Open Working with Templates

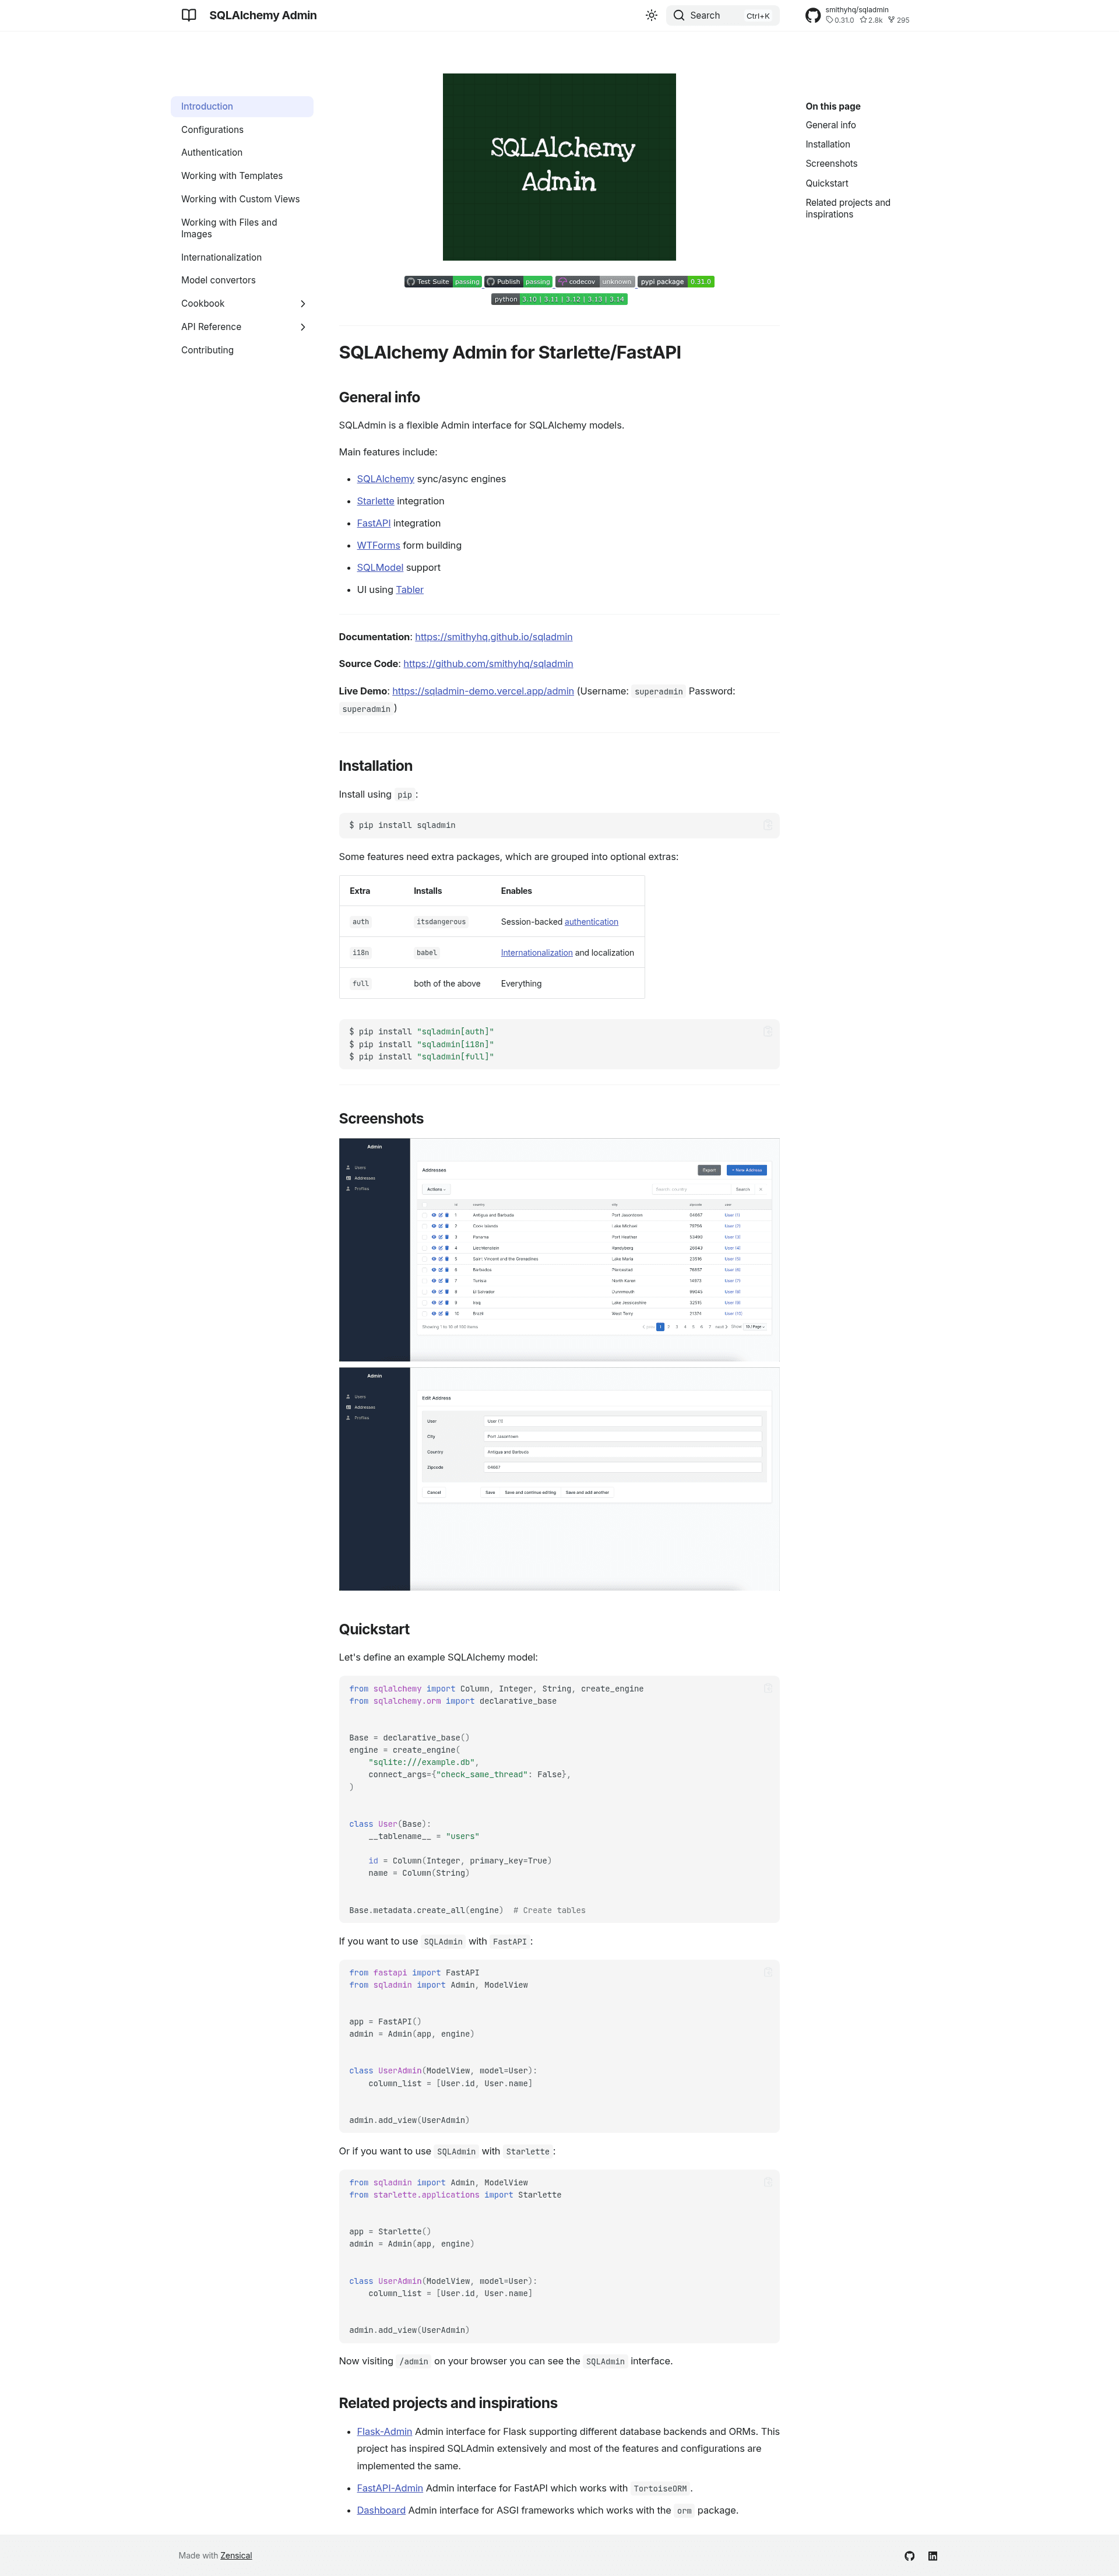coord(232,176)
